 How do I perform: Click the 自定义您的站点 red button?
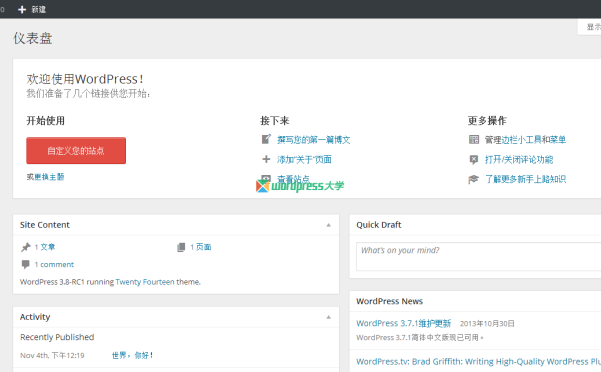(76, 151)
